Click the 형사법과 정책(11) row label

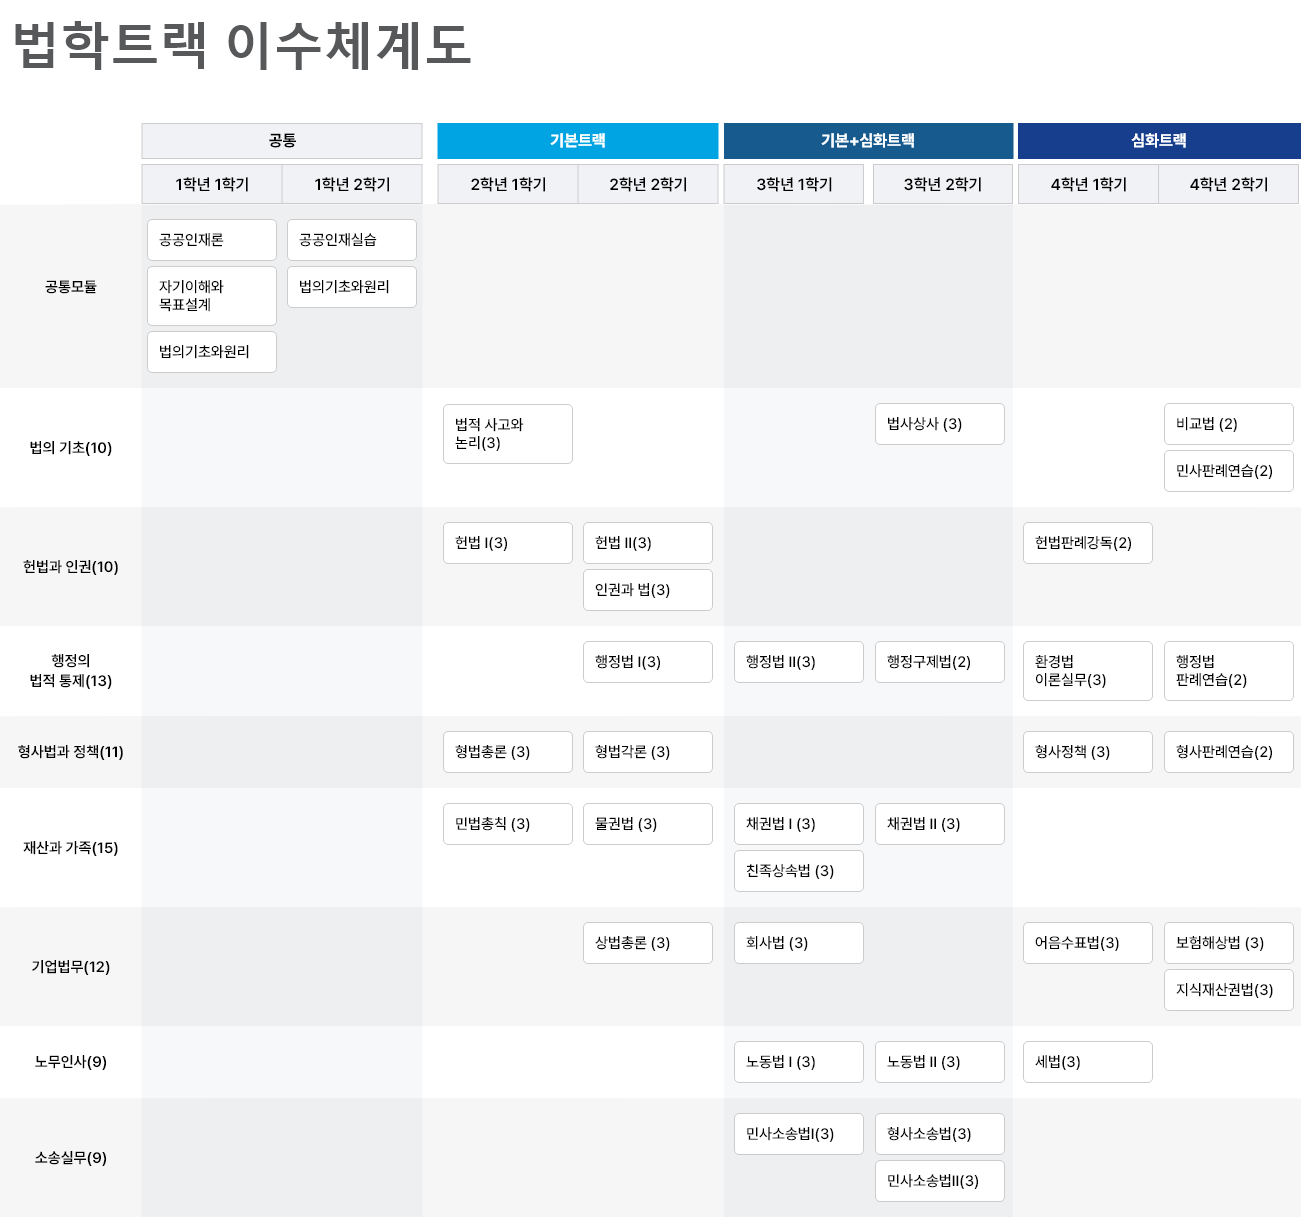71,752
